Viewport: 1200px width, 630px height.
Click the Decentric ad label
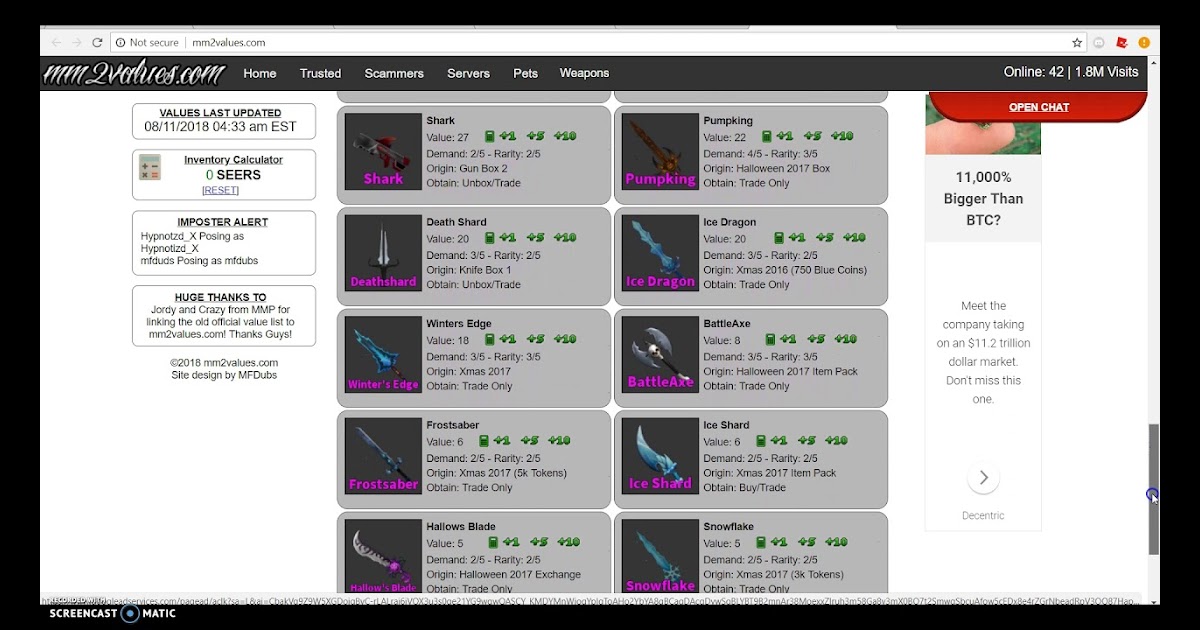pyautogui.click(x=983, y=516)
